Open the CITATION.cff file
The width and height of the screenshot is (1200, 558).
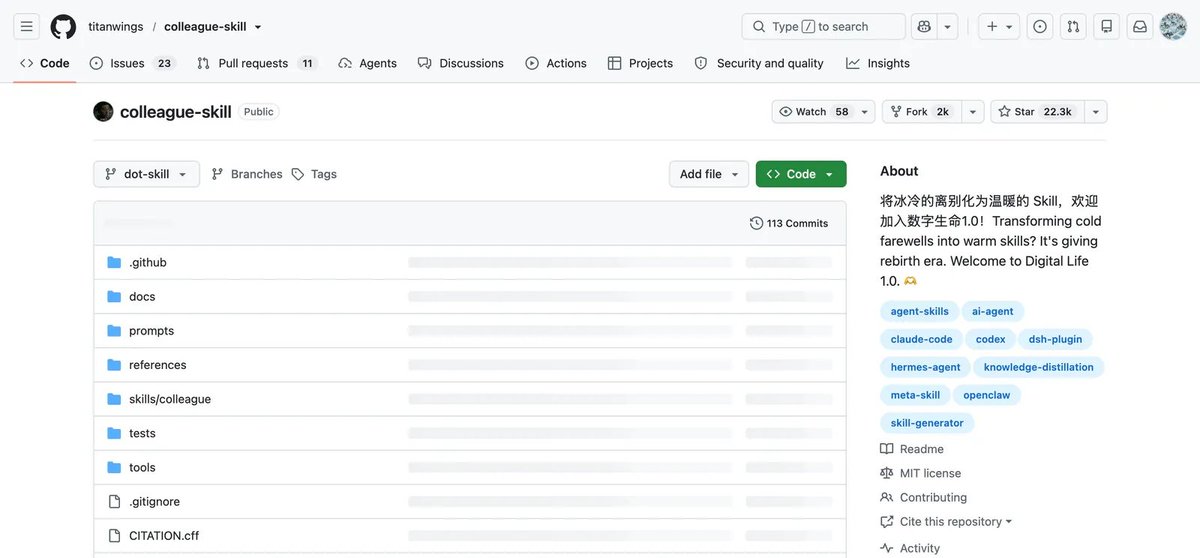coord(164,535)
